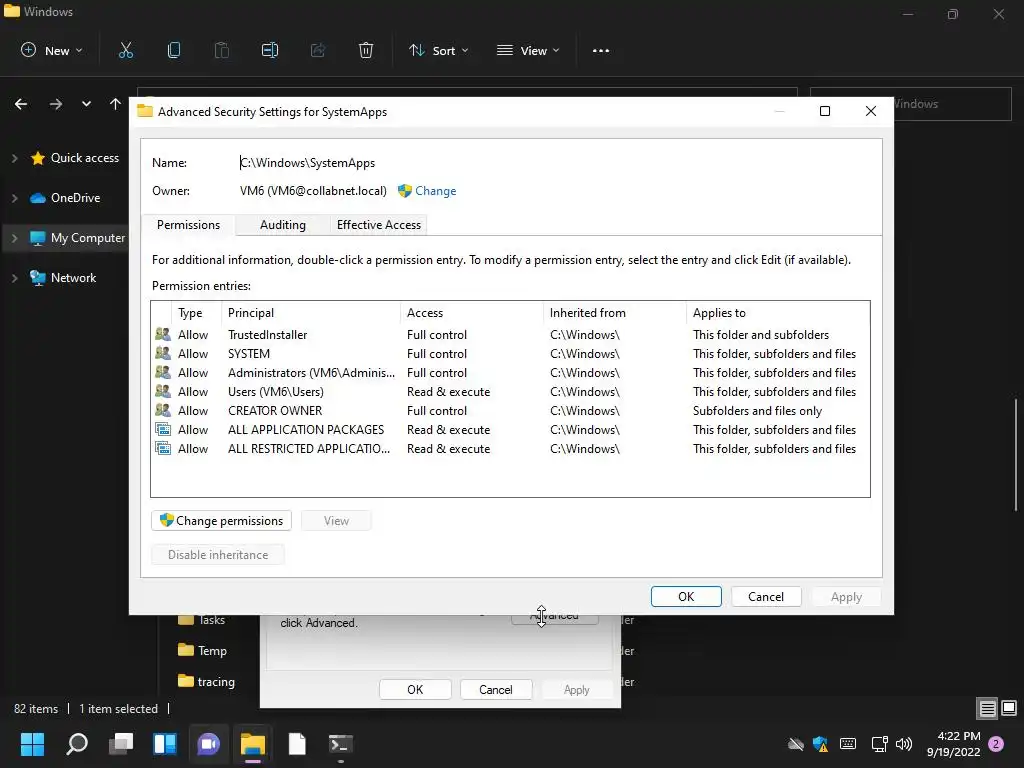The height and width of the screenshot is (768, 1024).
Task: Switch to the Effective Access tab
Action: [x=379, y=225]
